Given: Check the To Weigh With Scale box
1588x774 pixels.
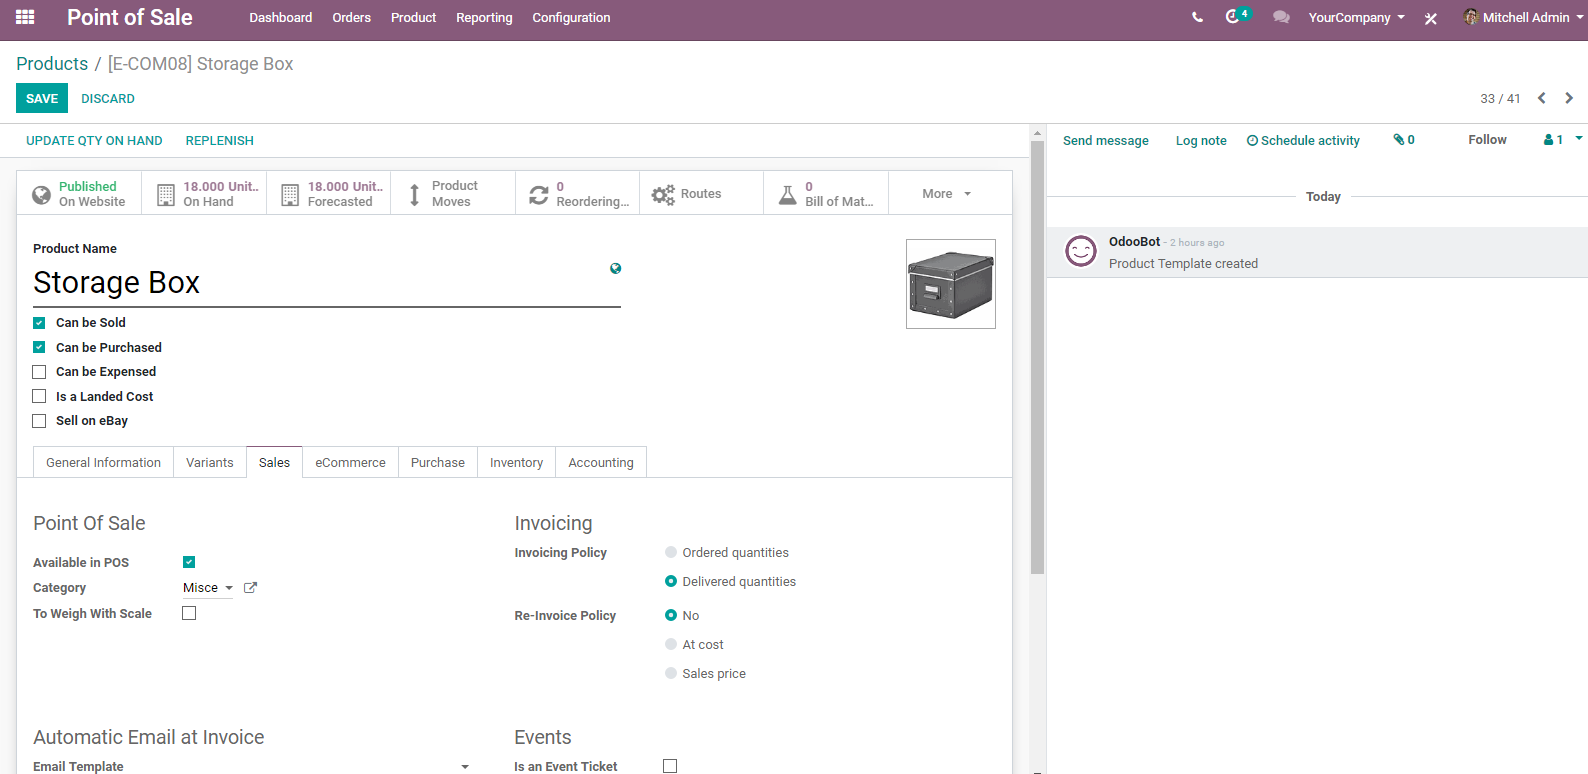Looking at the screenshot, I should coord(189,613).
